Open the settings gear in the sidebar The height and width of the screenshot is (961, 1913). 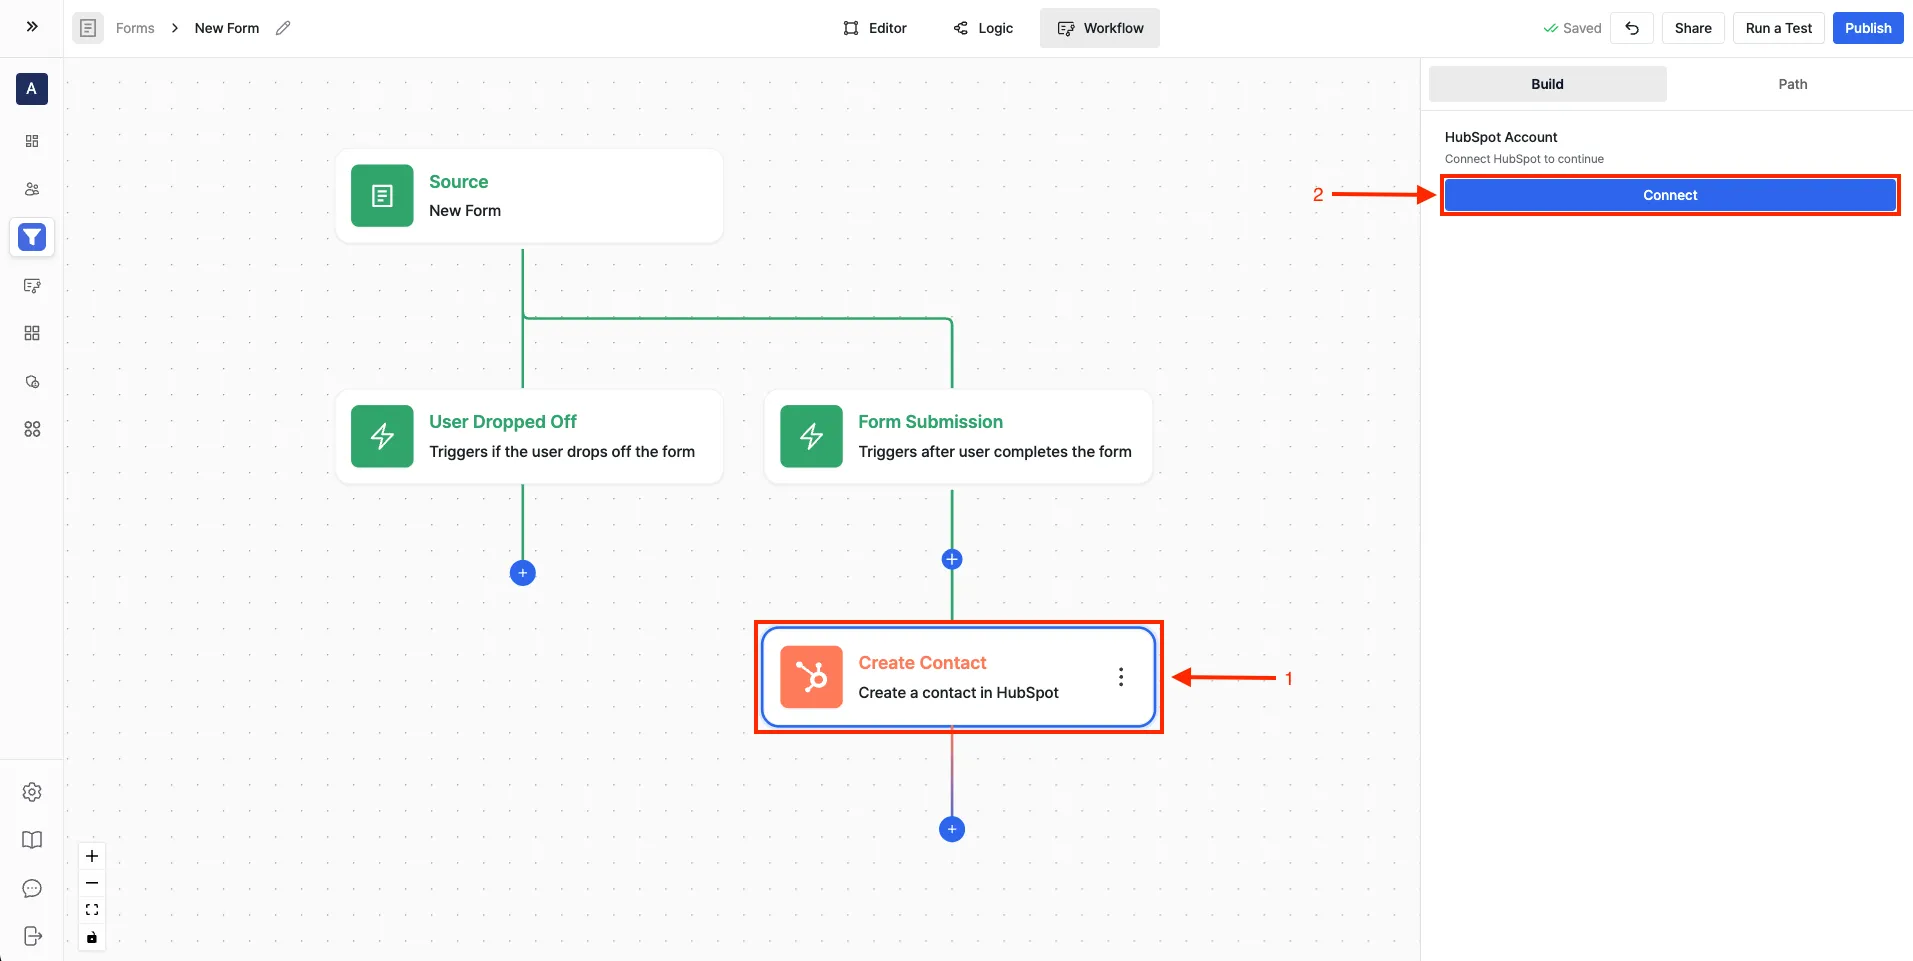point(32,792)
